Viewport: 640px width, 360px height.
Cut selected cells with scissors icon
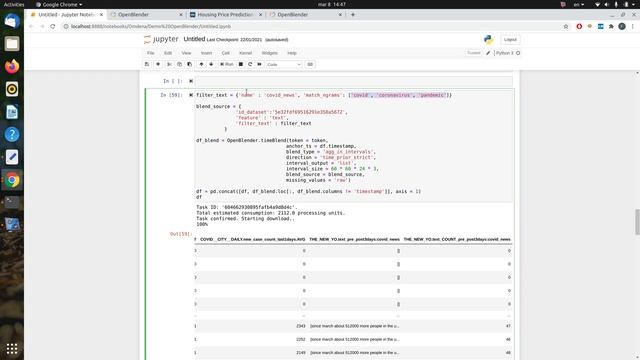tap(169, 64)
